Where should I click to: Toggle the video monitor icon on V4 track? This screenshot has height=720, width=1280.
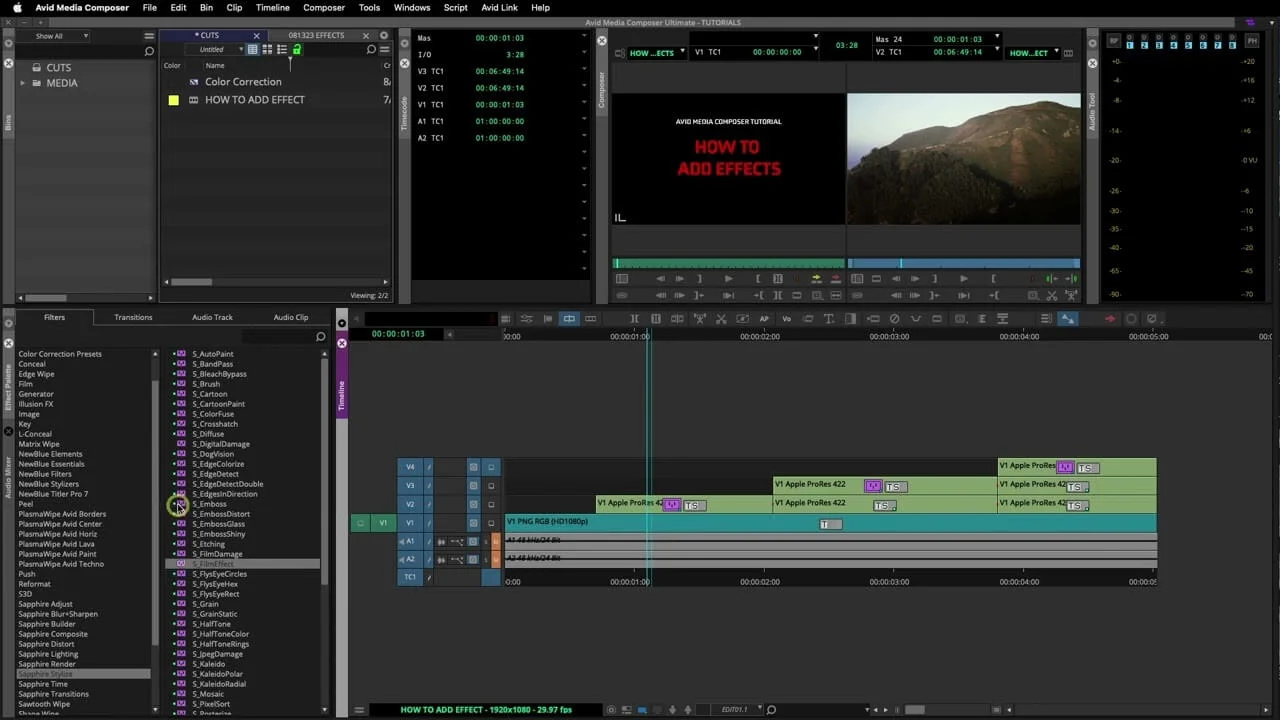point(491,467)
